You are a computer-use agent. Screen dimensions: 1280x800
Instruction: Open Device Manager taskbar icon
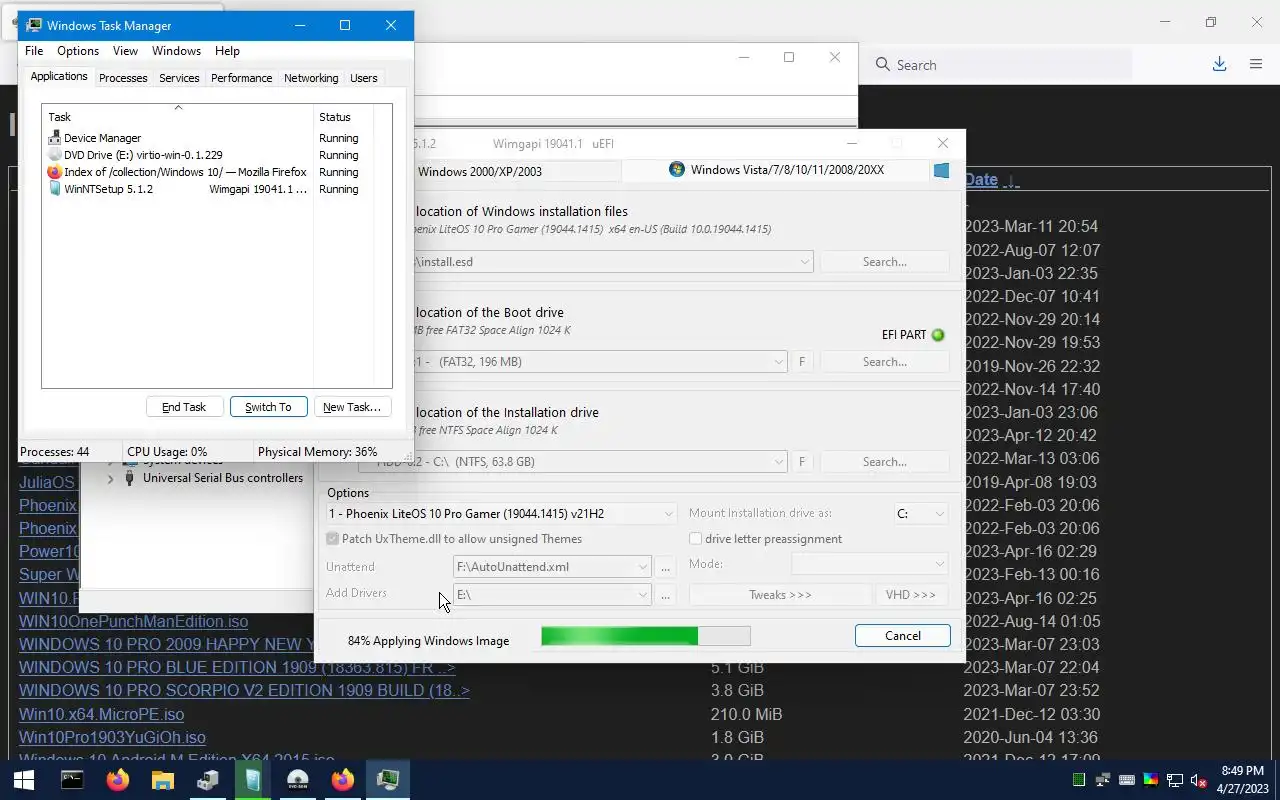(x=208, y=780)
